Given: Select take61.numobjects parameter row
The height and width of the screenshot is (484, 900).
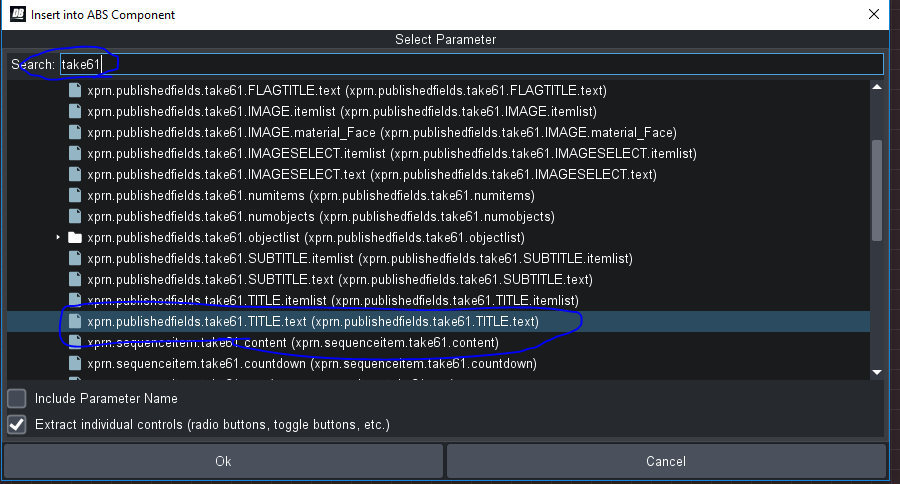Looking at the screenshot, I should (320, 216).
